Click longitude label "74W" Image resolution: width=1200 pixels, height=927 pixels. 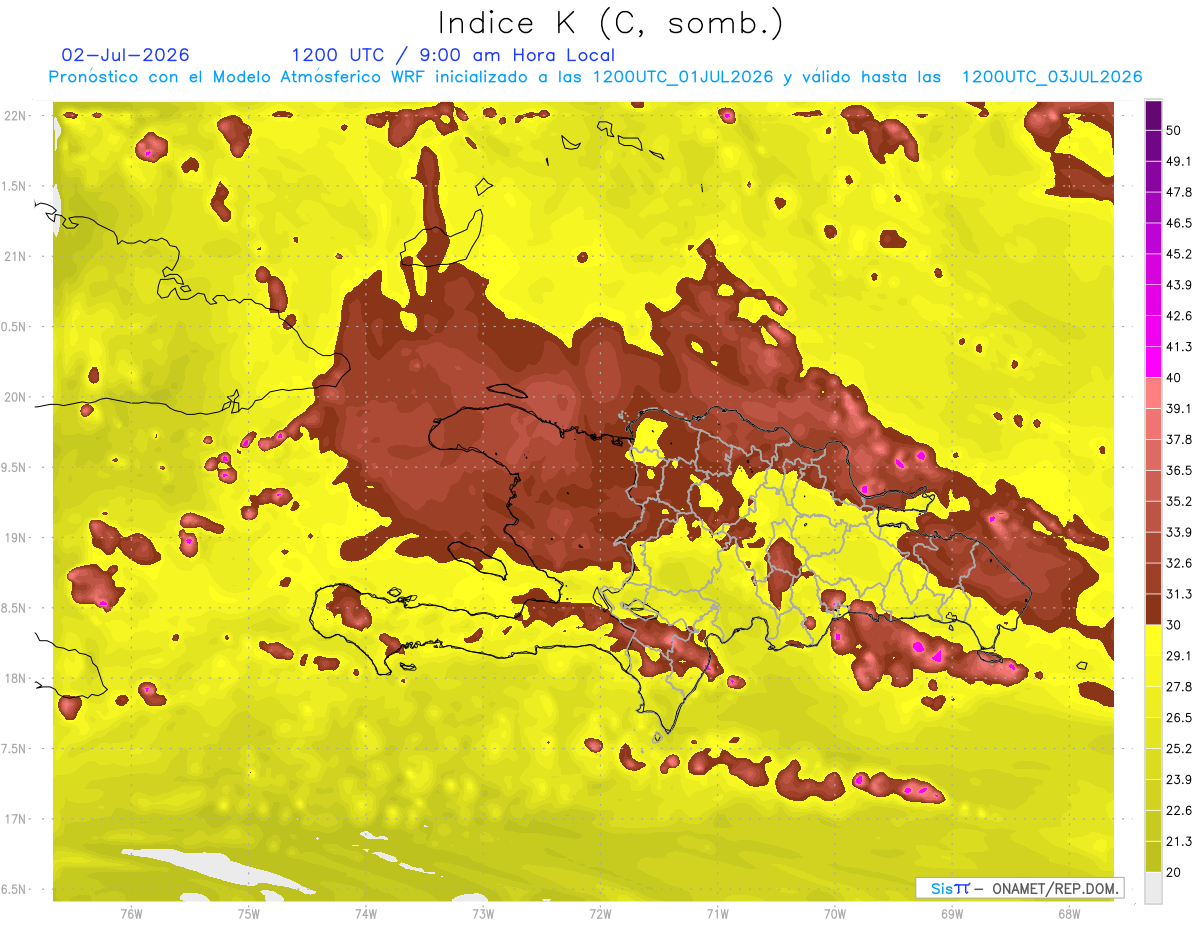pyautogui.click(x=365, y=913)
